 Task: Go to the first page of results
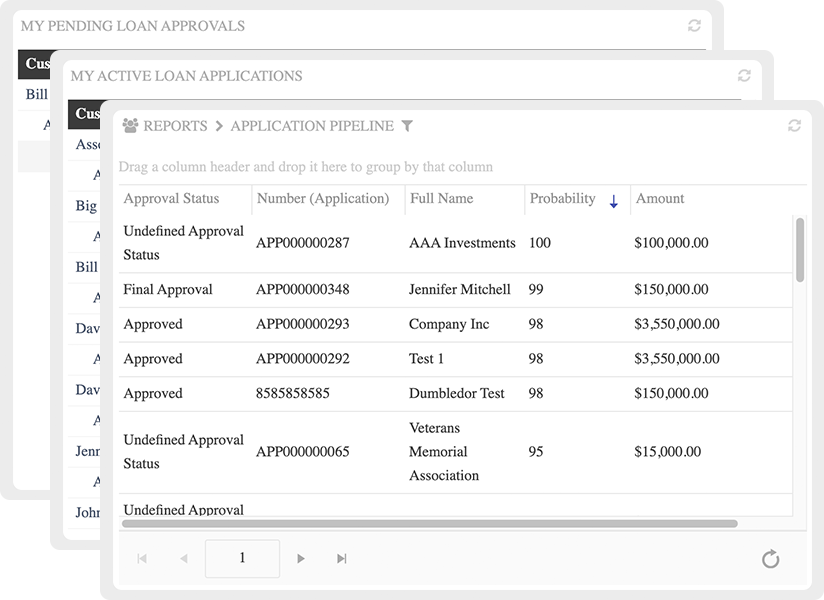coord(142,559)
